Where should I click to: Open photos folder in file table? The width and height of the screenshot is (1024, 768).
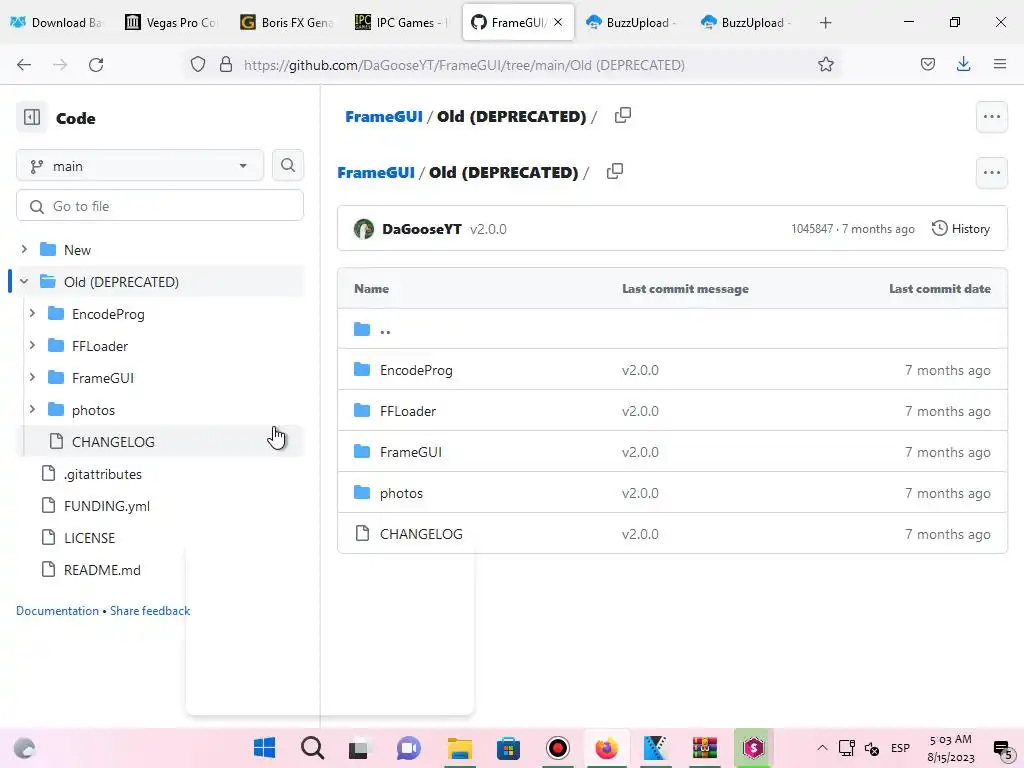401,493
